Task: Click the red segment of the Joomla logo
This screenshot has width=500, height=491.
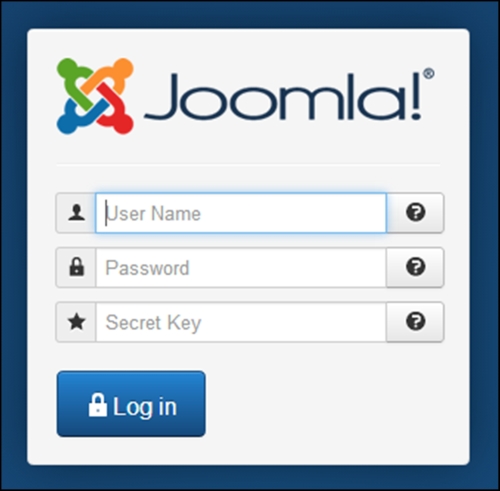Action: pos(117,112)
